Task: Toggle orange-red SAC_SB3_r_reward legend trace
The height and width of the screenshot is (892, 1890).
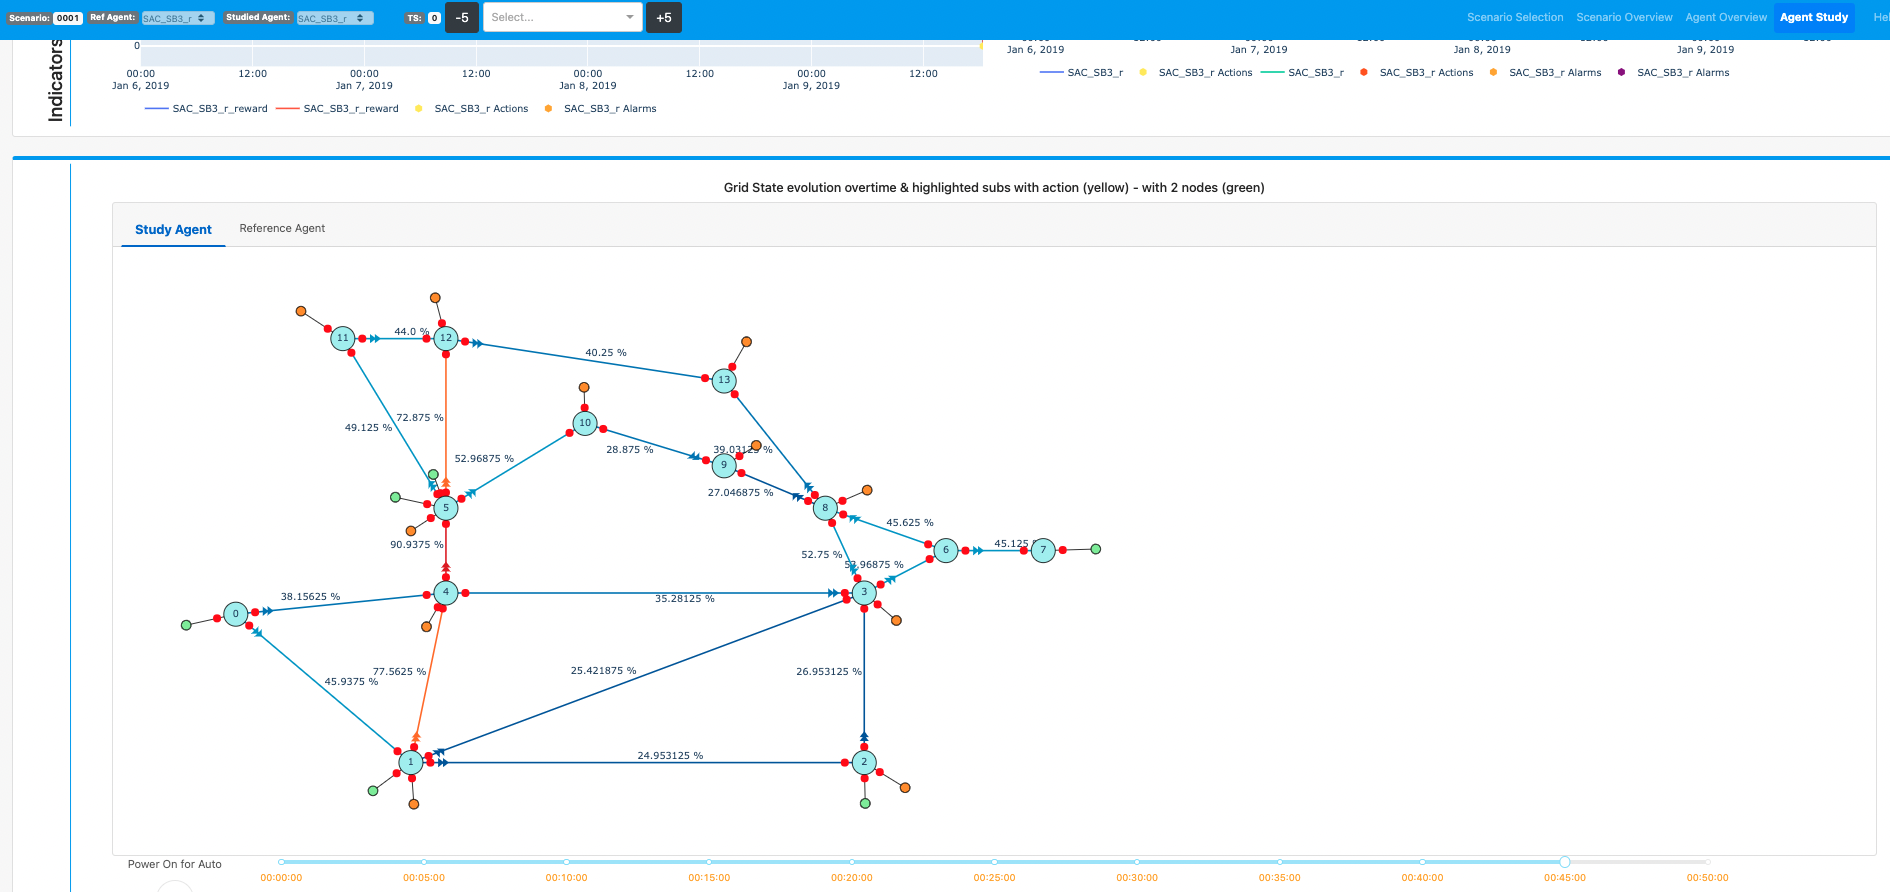Action: (338, 109)
